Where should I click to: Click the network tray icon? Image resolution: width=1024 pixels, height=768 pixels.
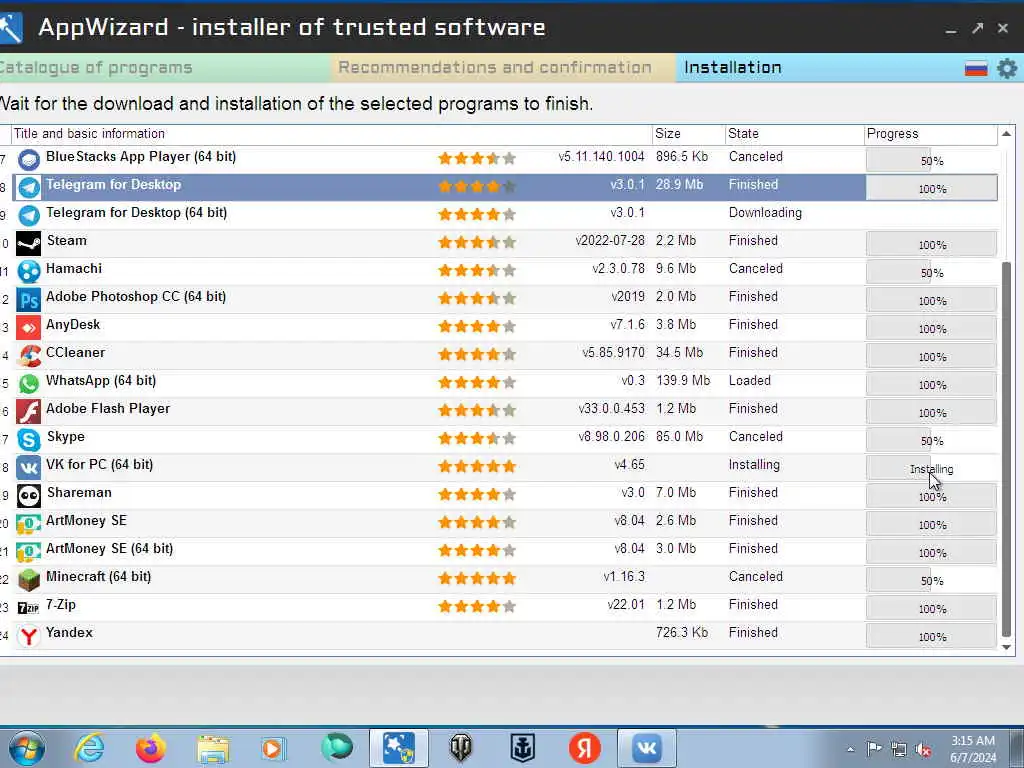(899, 749)
